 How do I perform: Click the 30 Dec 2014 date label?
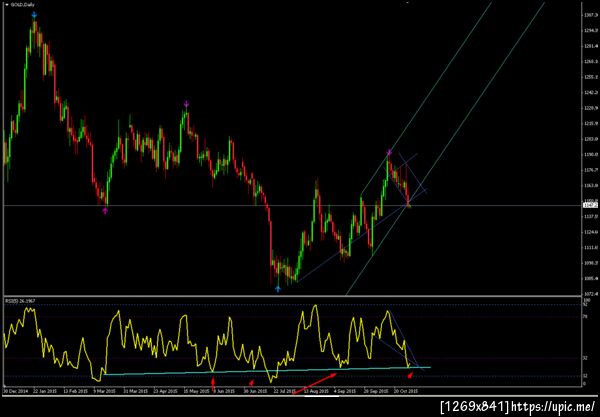(16, 391)
